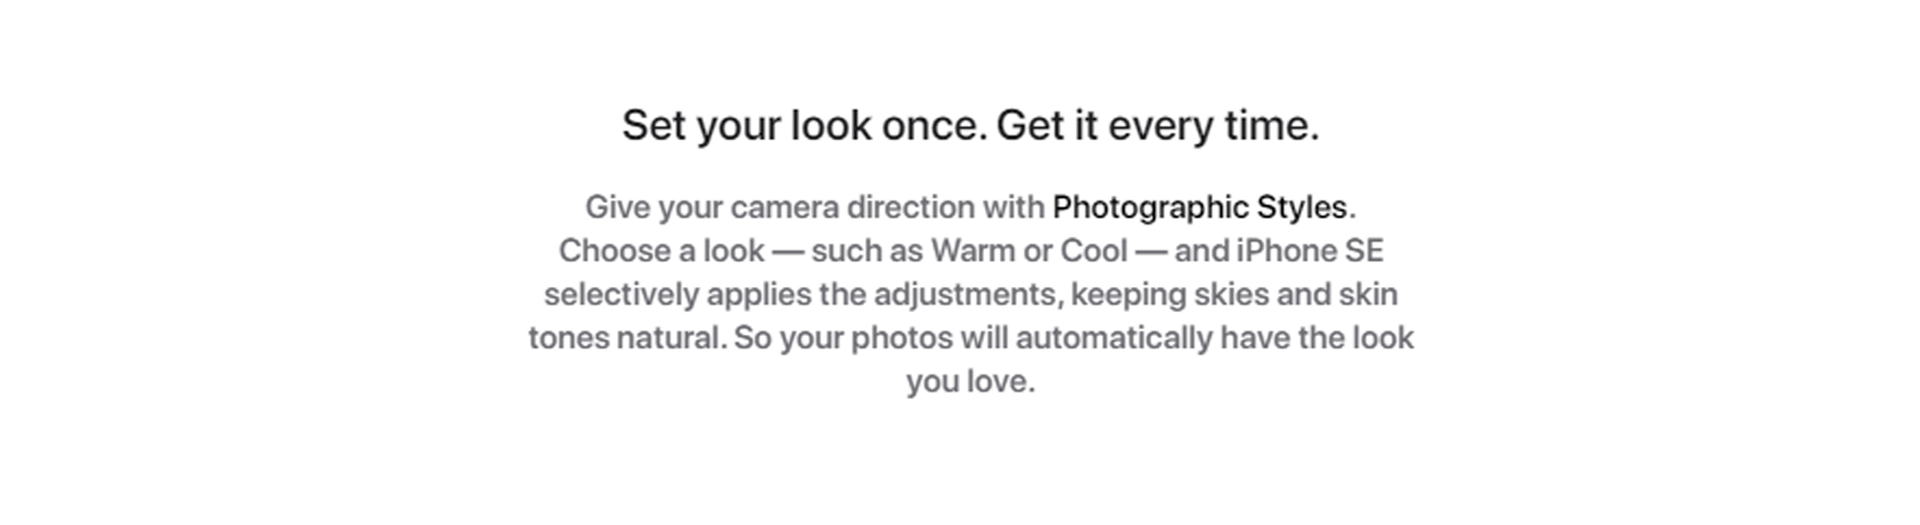Viewport: 1920px width, 525px height.
Task: Click the words 'have the look'
Action: (1317, 338)
